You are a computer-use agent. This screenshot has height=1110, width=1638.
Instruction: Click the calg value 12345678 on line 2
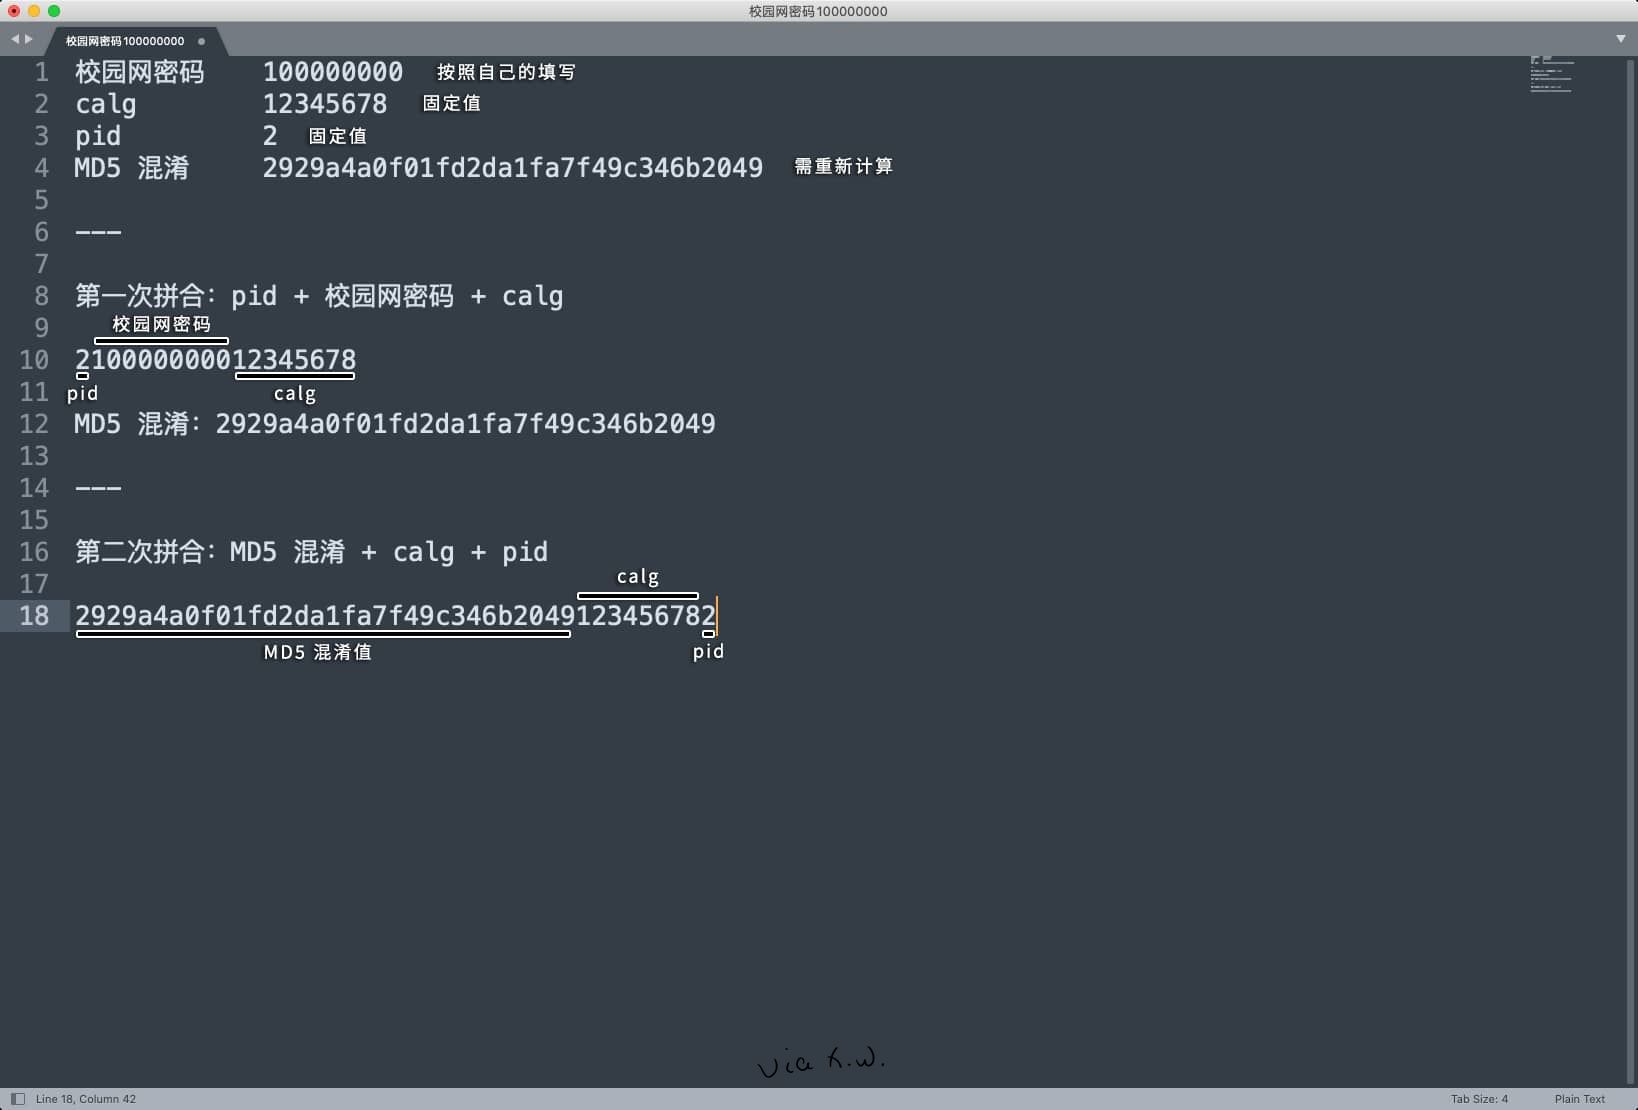point(324,104)
